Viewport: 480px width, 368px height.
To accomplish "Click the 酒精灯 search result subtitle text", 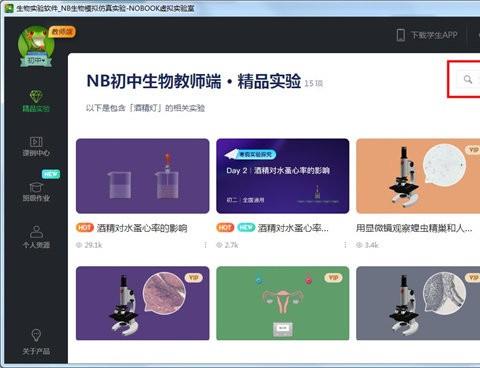I will [145, 108].
